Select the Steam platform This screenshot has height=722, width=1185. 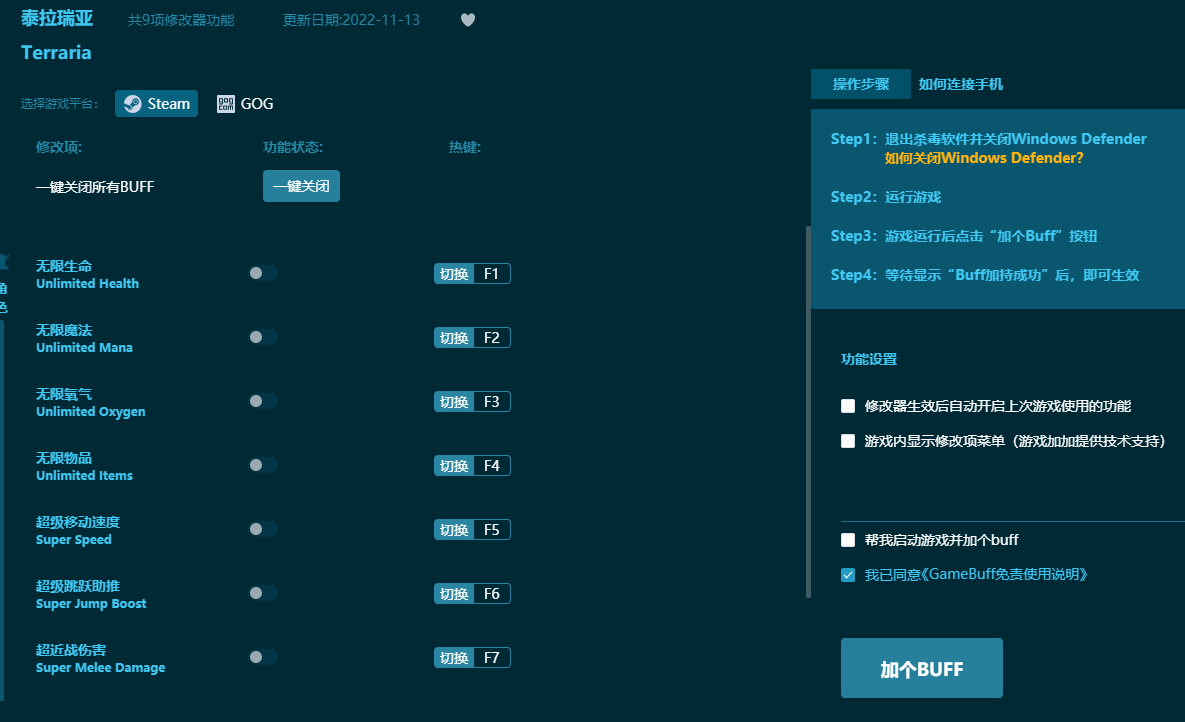pyautogui.click(x=156, y=104)
